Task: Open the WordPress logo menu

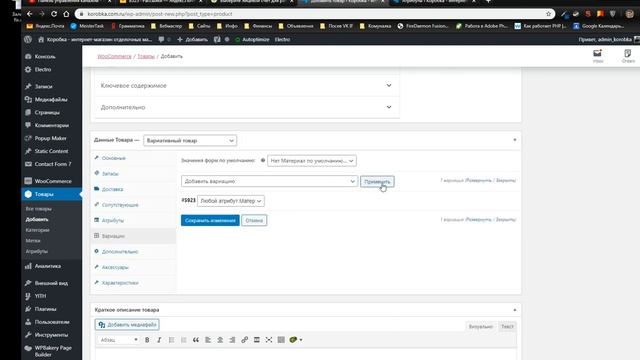Action: (x=28, y=40)
